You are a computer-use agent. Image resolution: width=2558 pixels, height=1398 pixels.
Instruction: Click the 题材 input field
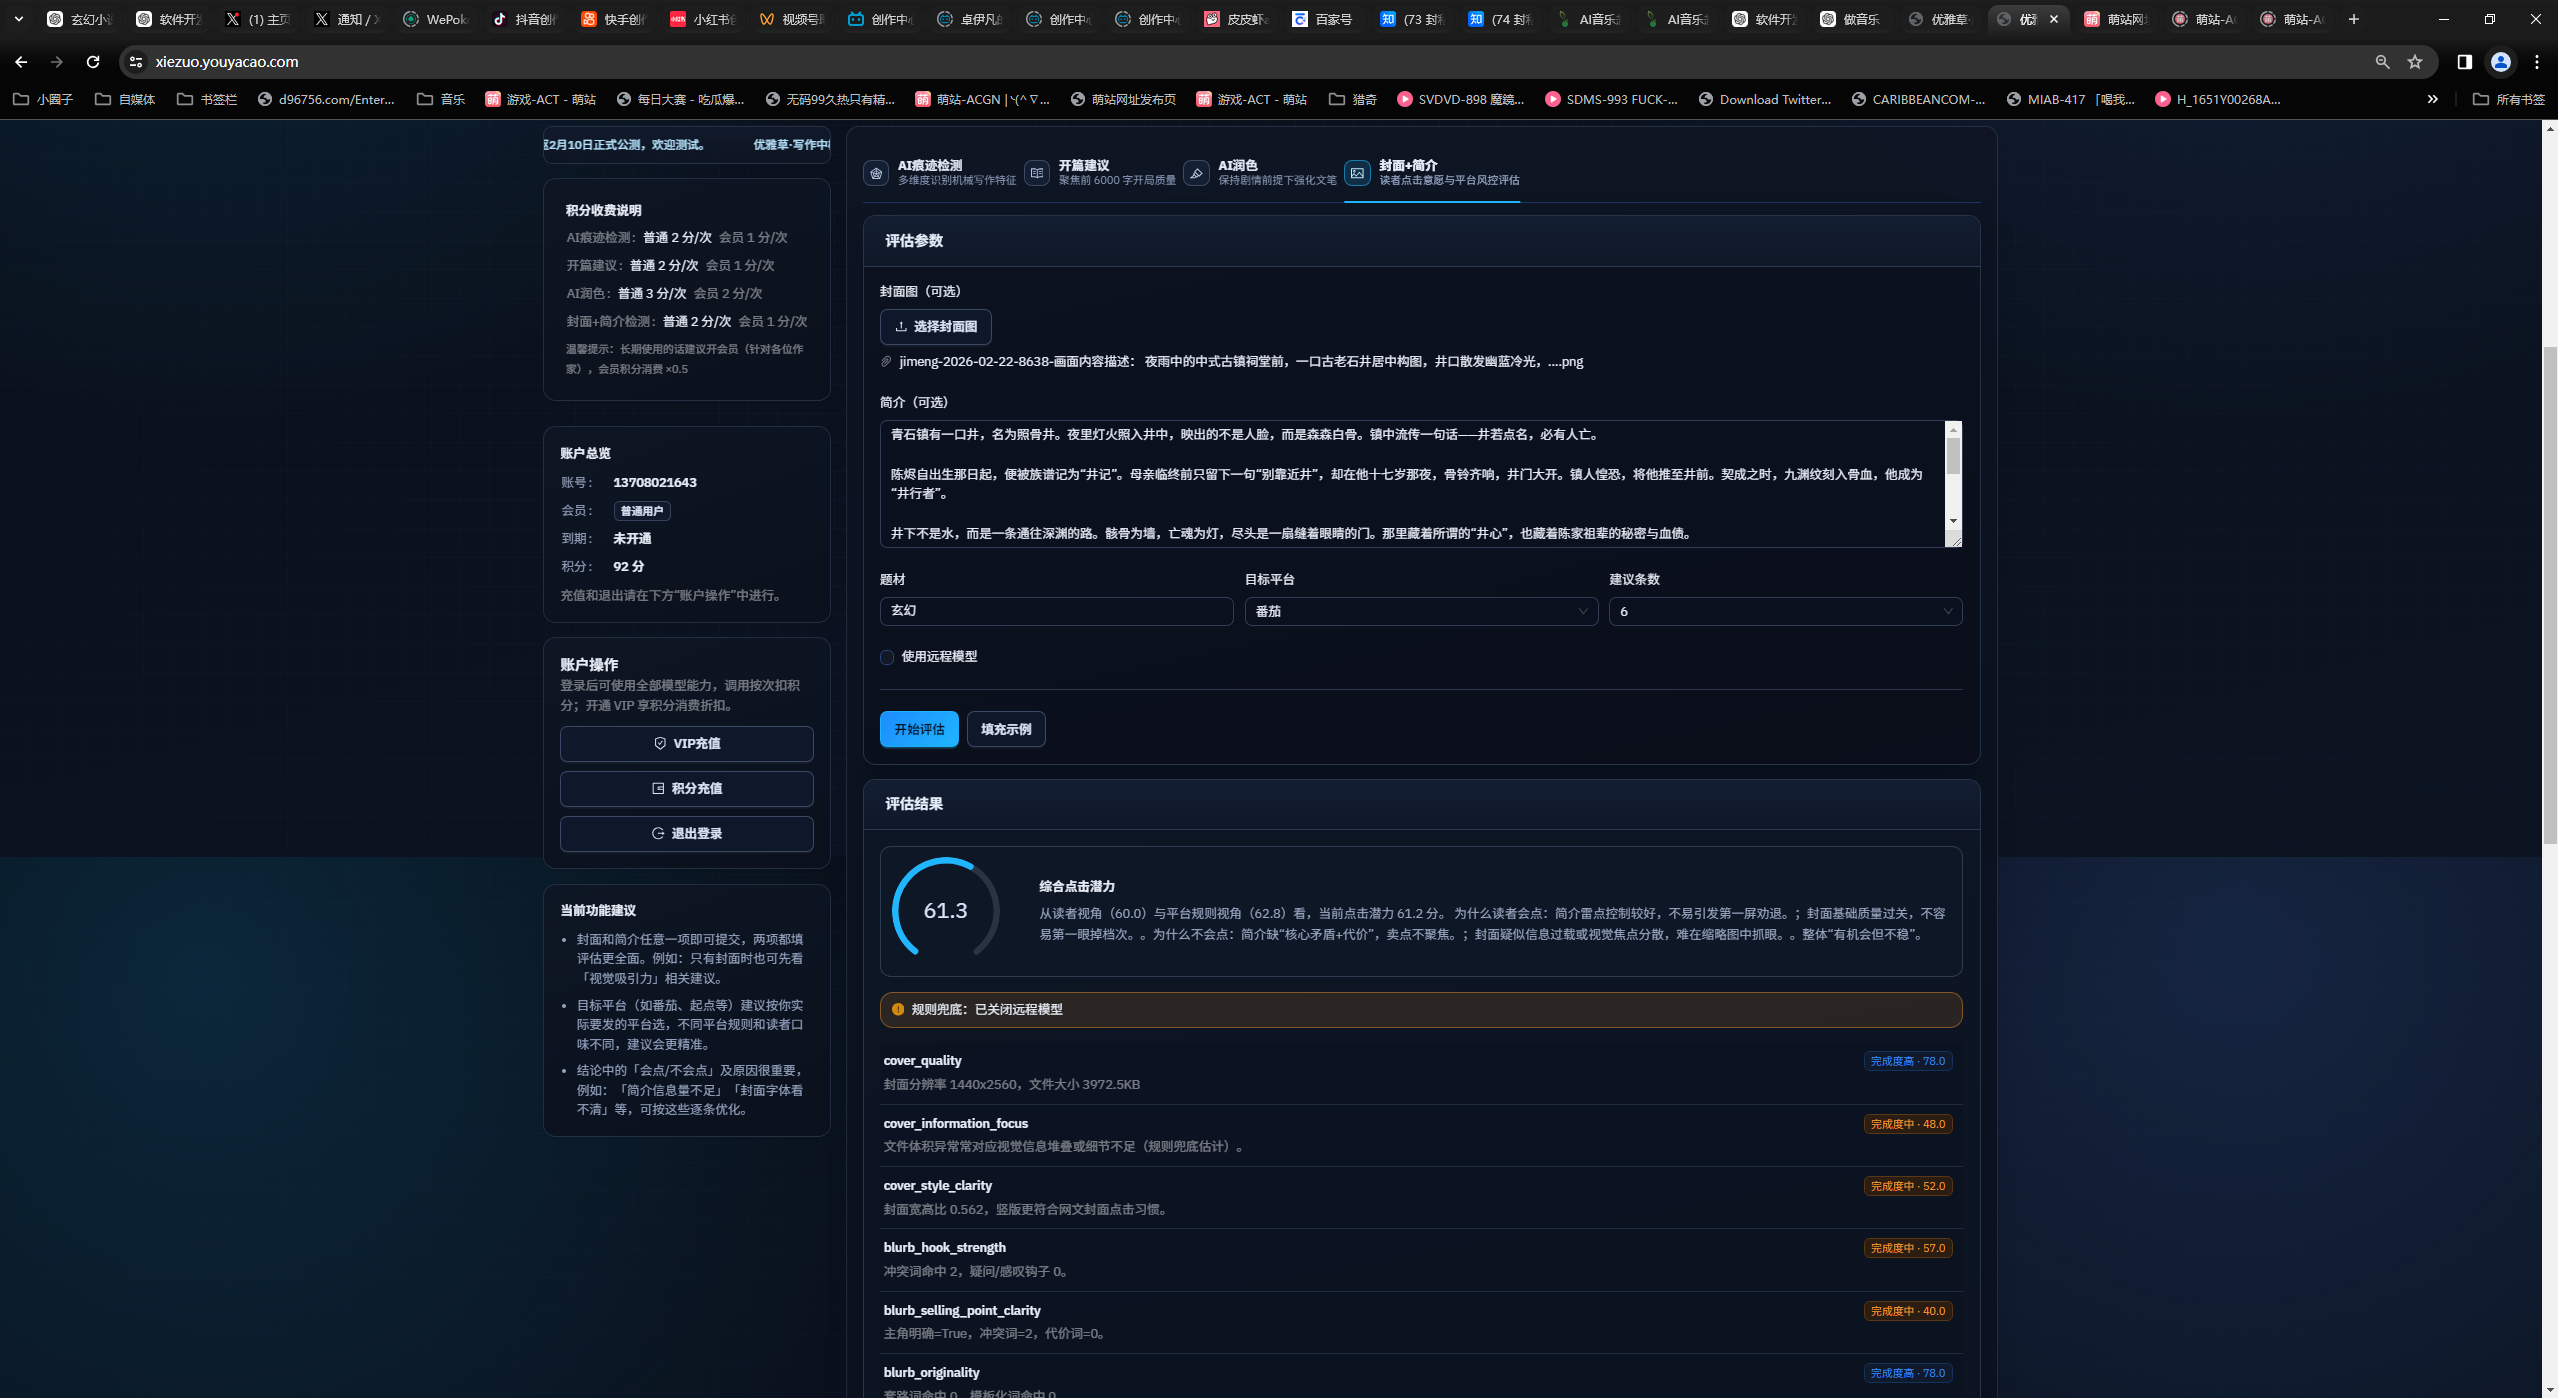[1055, 611]
